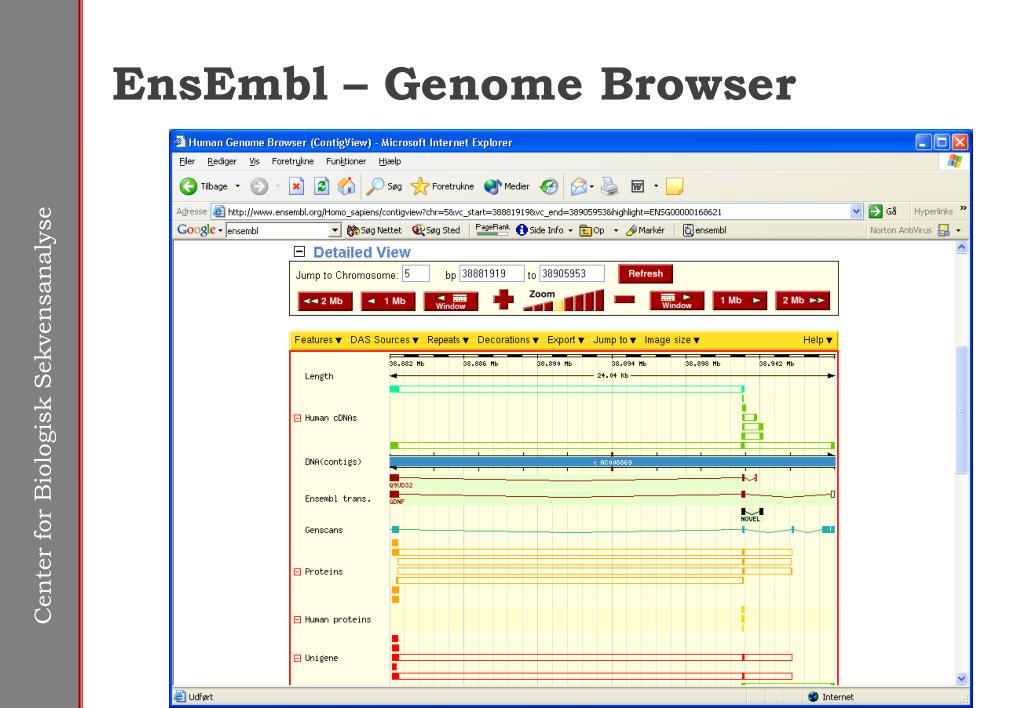Open the Funktioner menu

coord(346,161)
